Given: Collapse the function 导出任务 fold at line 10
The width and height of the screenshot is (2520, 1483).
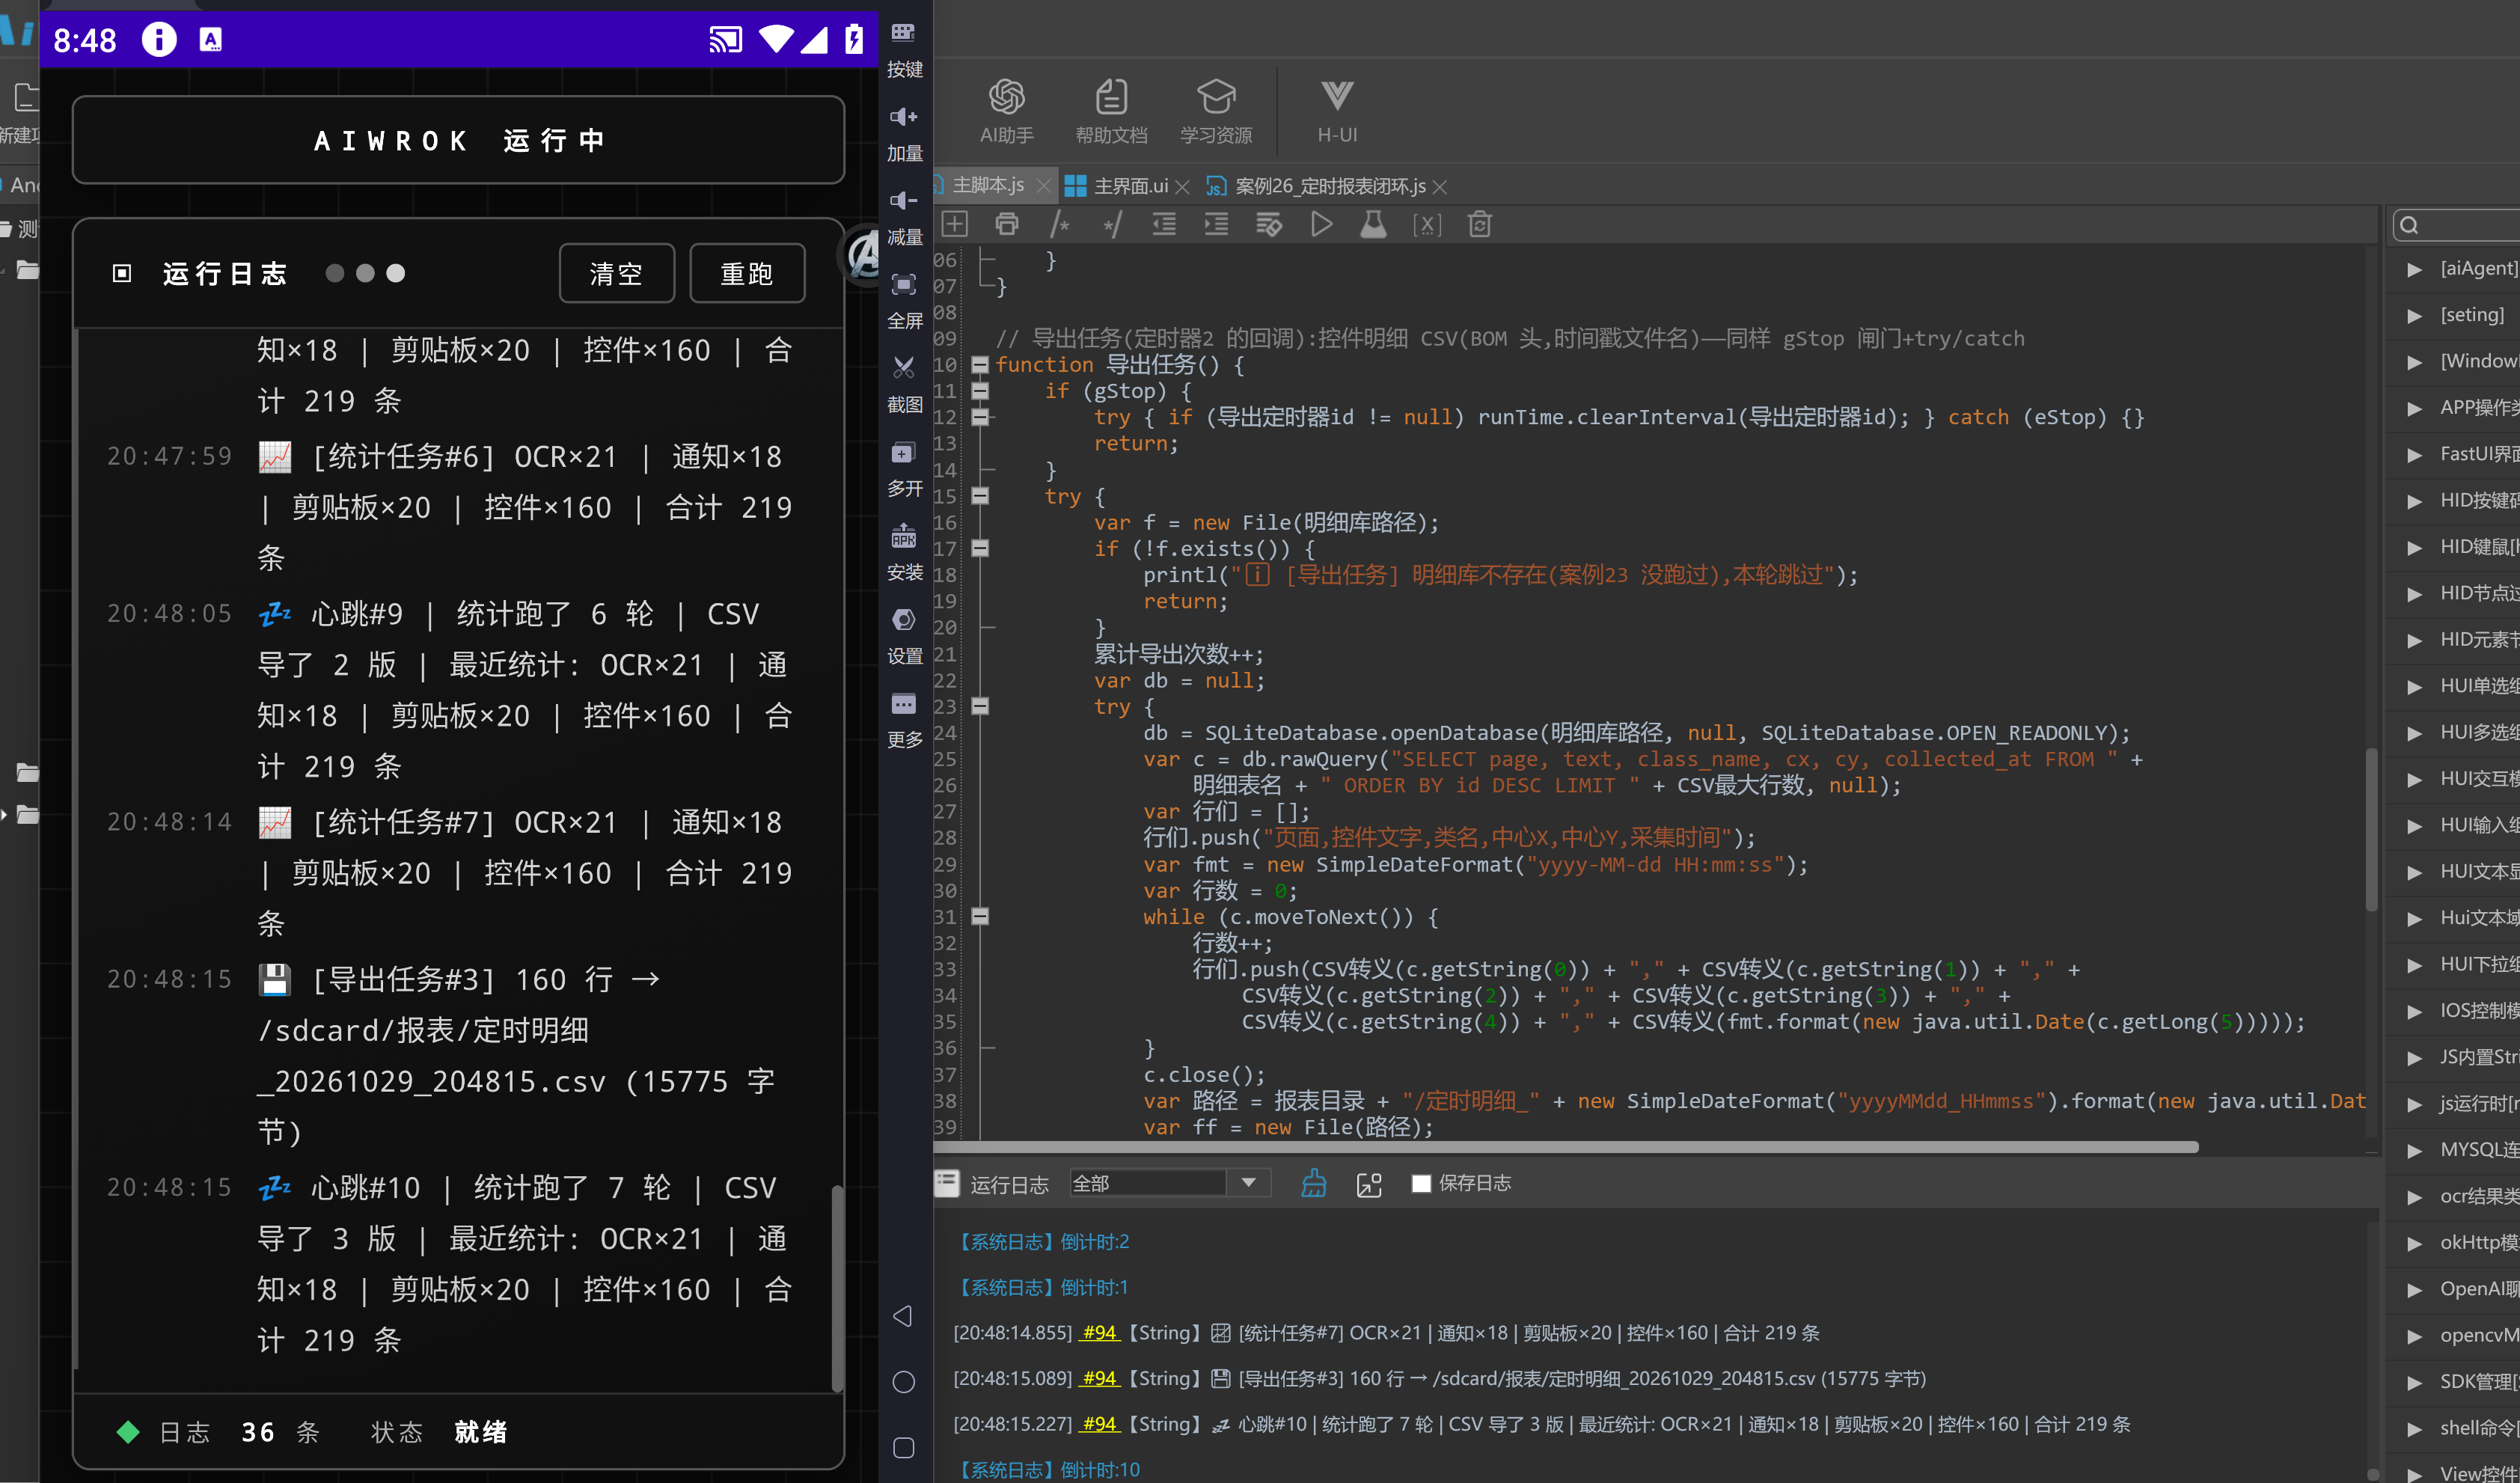Looking at the screenshot, I should 980,365.
